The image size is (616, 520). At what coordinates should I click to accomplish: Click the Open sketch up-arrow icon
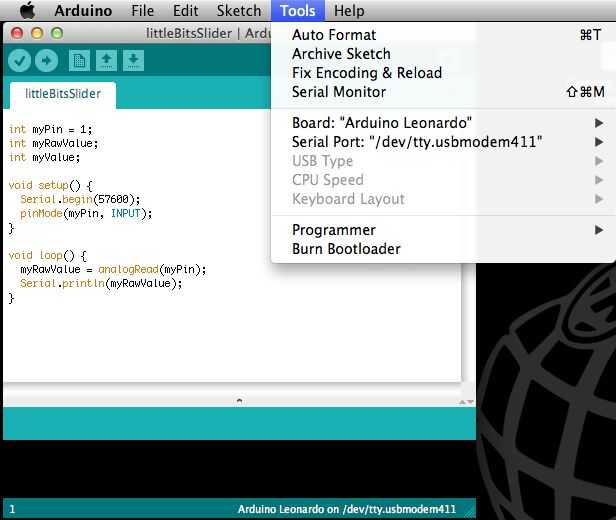[106, 60]
